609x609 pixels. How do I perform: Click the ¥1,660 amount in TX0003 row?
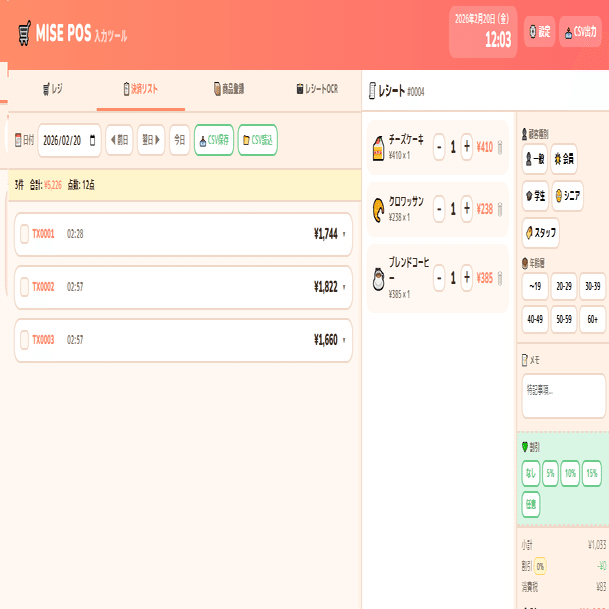click(325, 340)
